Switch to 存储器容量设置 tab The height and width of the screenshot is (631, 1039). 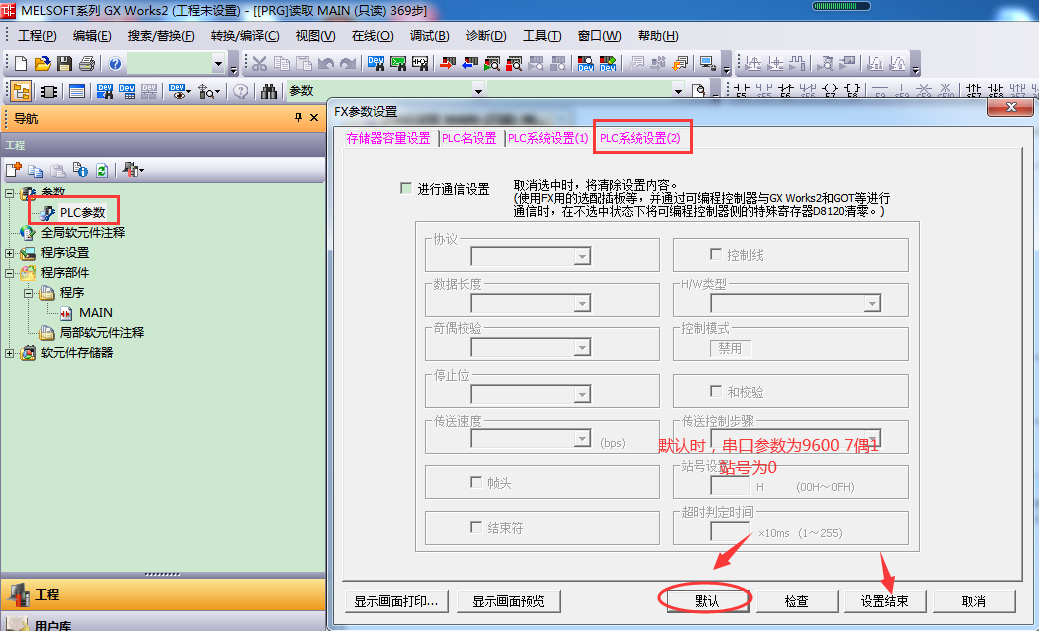point(388,139)
